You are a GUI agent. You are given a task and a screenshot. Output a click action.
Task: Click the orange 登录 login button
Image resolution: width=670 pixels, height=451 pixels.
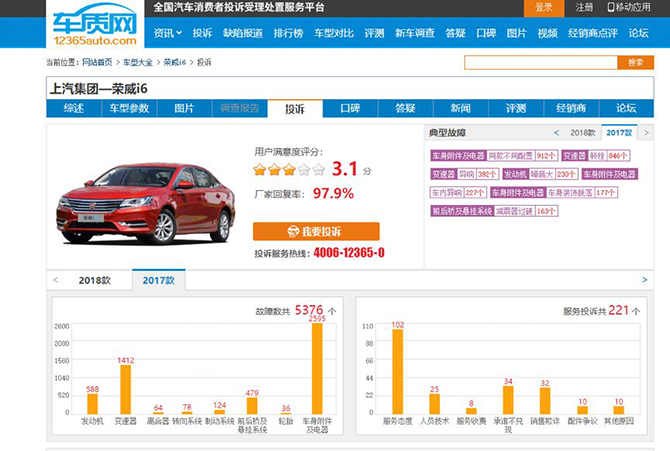(544, 8)
